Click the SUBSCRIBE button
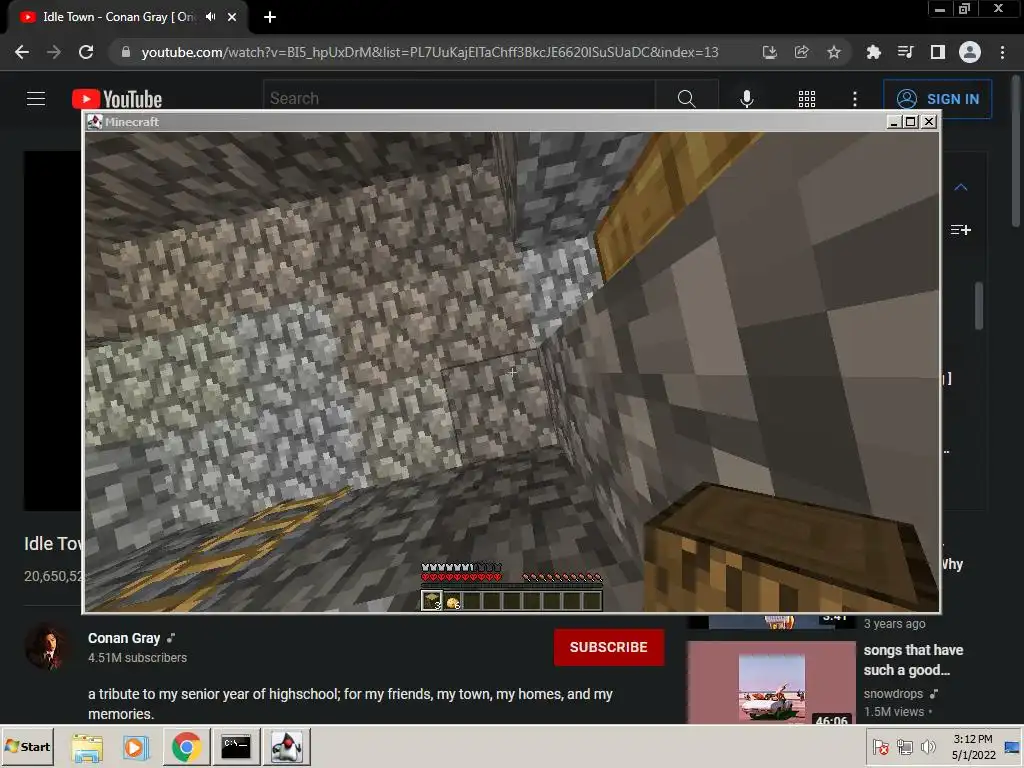Screen dimensions: 1024x768 pyautogui.click(x=609, y=647)
